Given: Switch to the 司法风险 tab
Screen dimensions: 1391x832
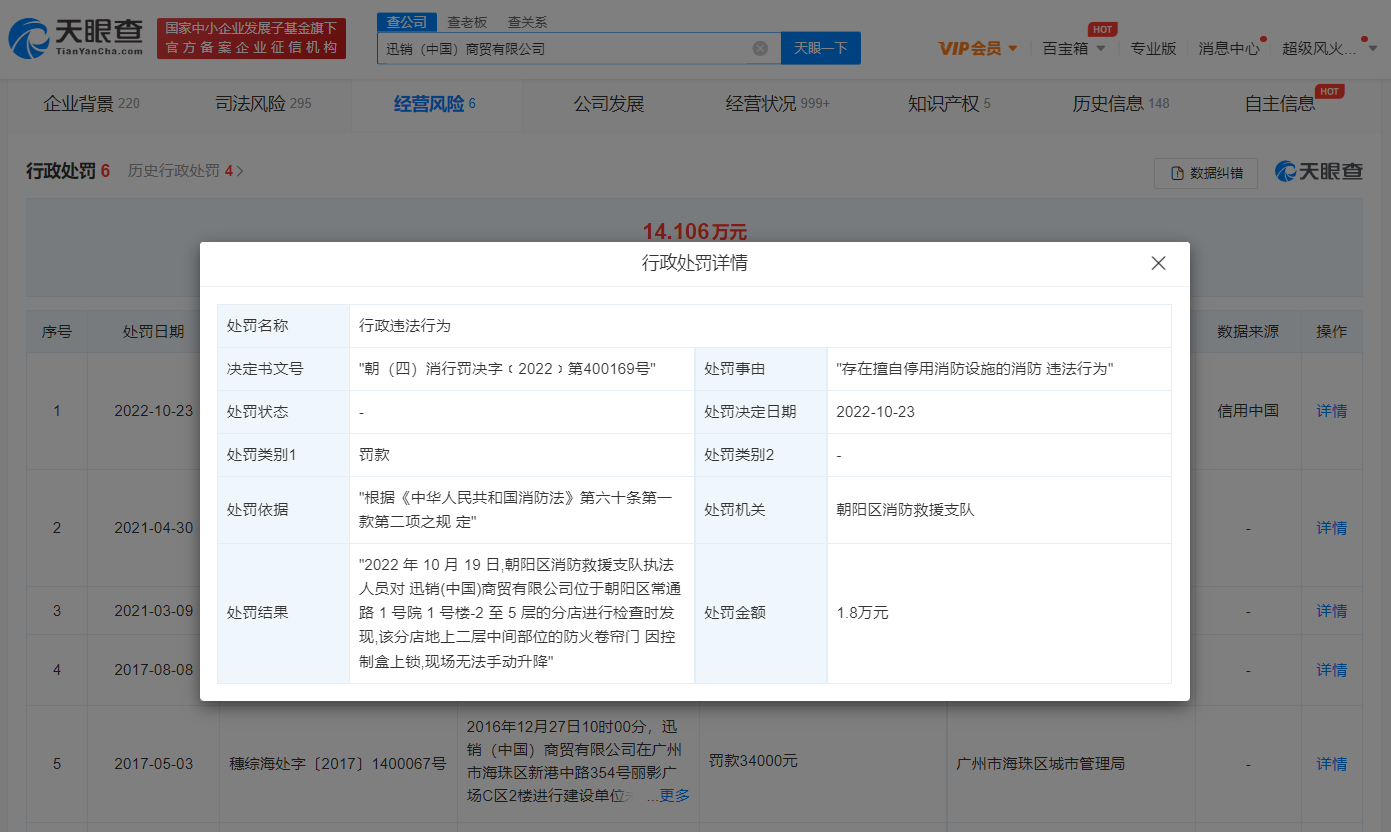Looking at the screenshot, I should pyautogui.click(x=263, y=104).
